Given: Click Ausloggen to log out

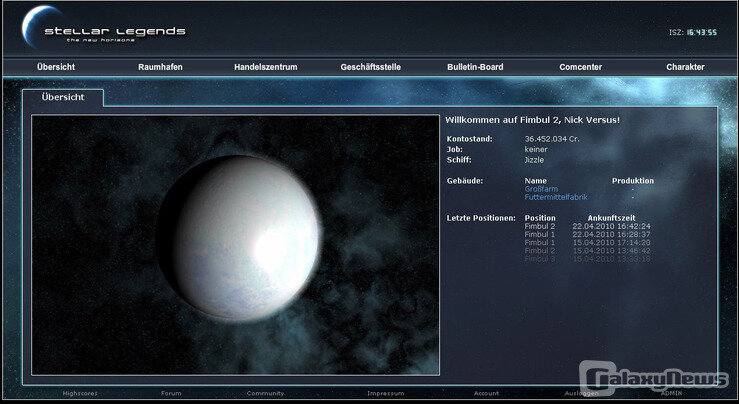Looking at the screenshot, I should click(x=582, y=393).
